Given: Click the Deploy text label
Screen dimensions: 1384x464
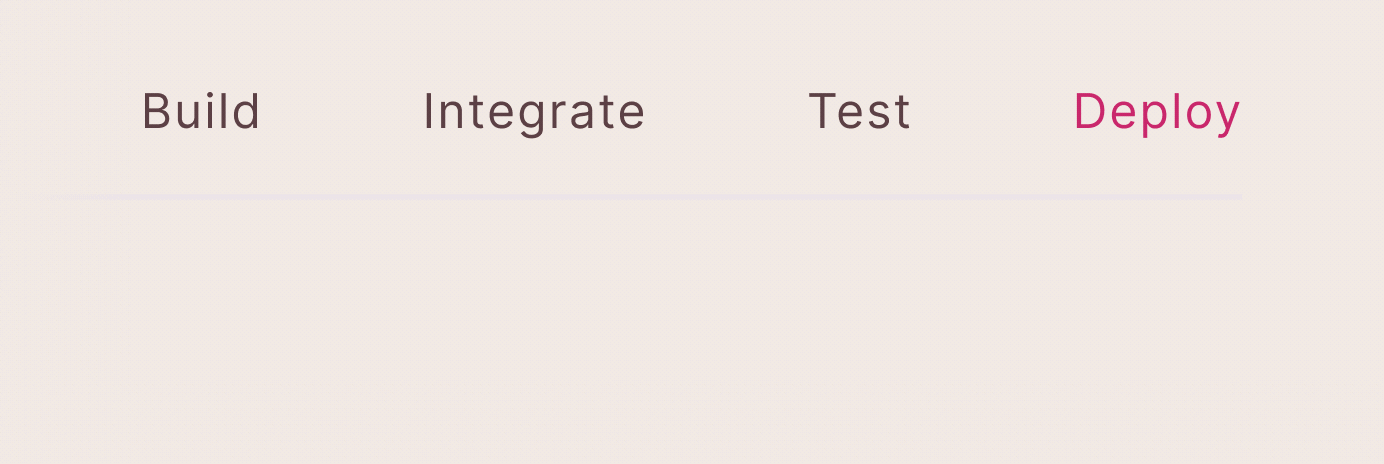Looking at the screenshot, I should [1156, 112].
